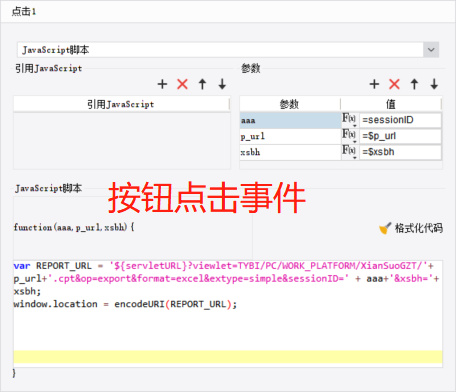Open formula type selector for p_url parameter
This screenshot has width=456, height=392.
click(x=349, y=136)
